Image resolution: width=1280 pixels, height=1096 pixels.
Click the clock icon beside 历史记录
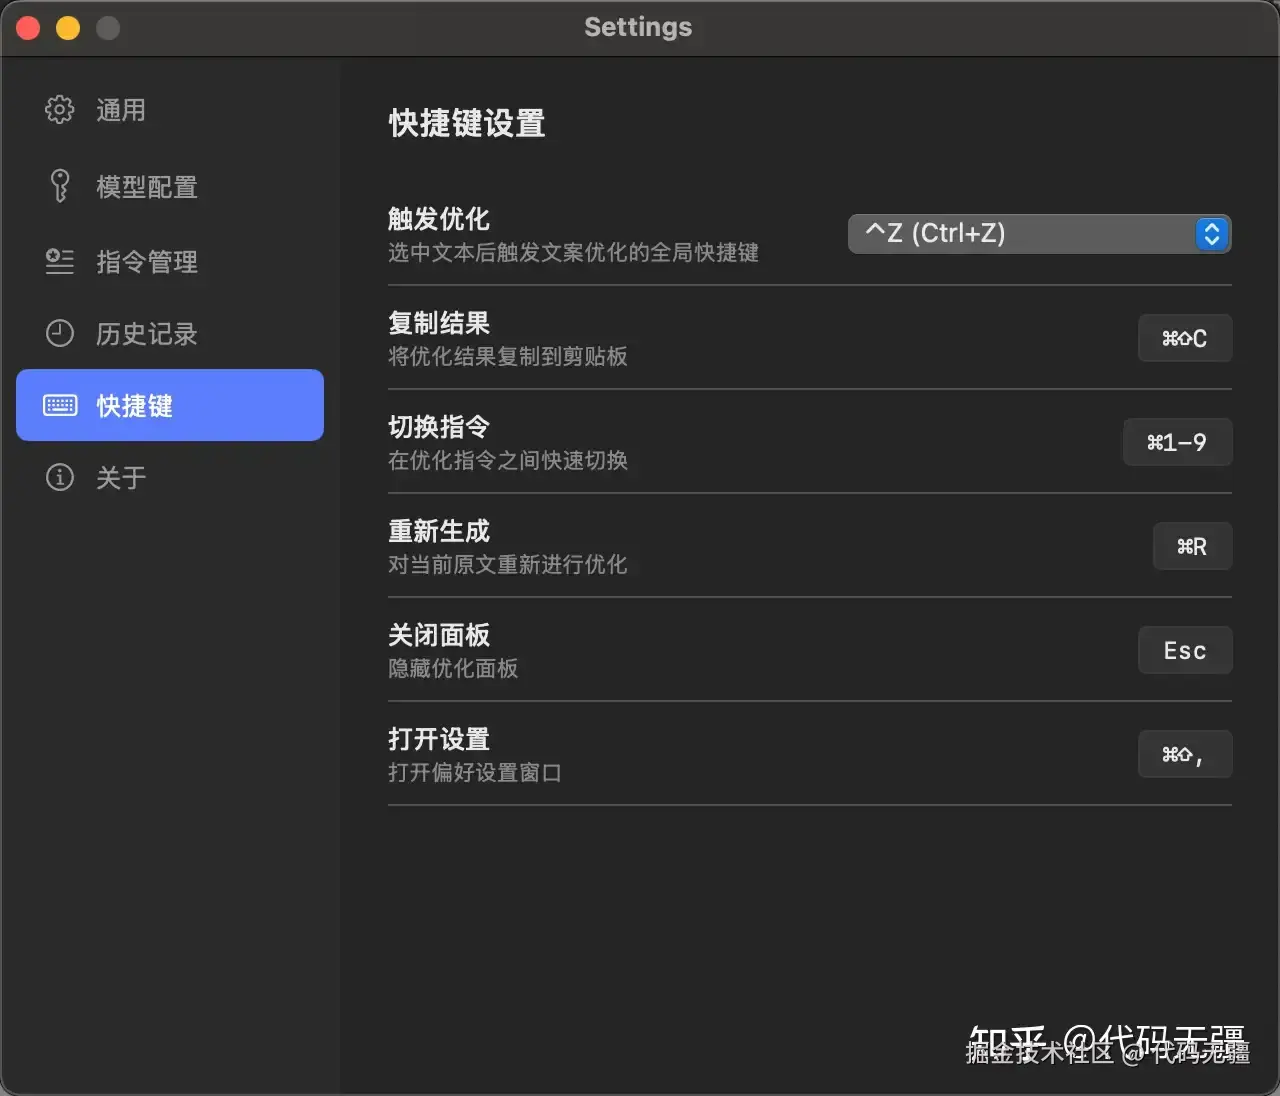coord(60,333)
